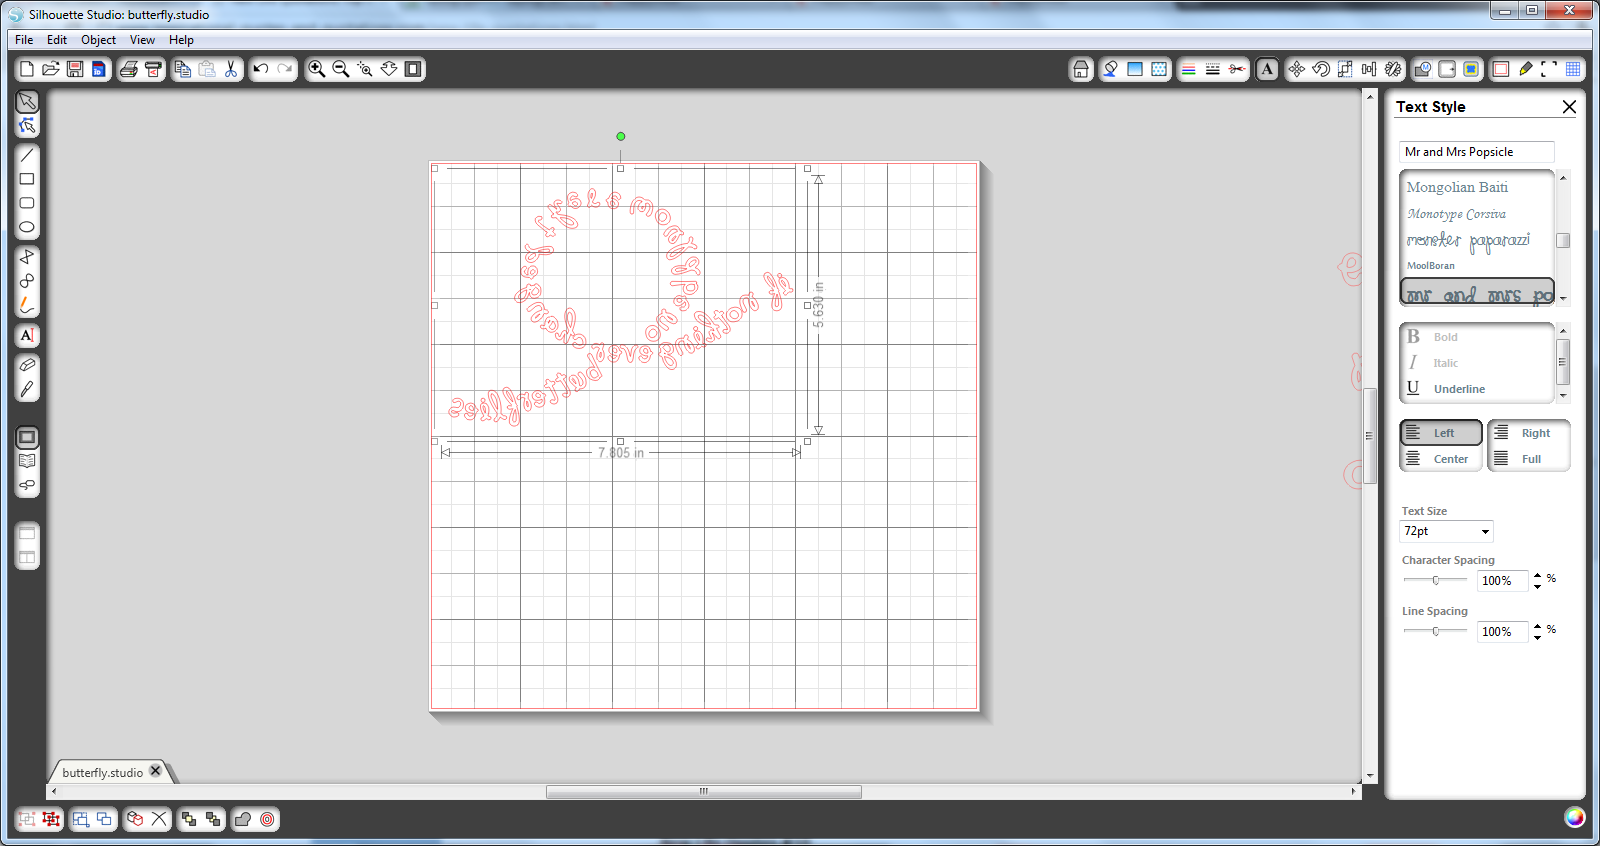Increase Character Spacing with up arrow
1600x846 pixels.
tap(1537, 575)
